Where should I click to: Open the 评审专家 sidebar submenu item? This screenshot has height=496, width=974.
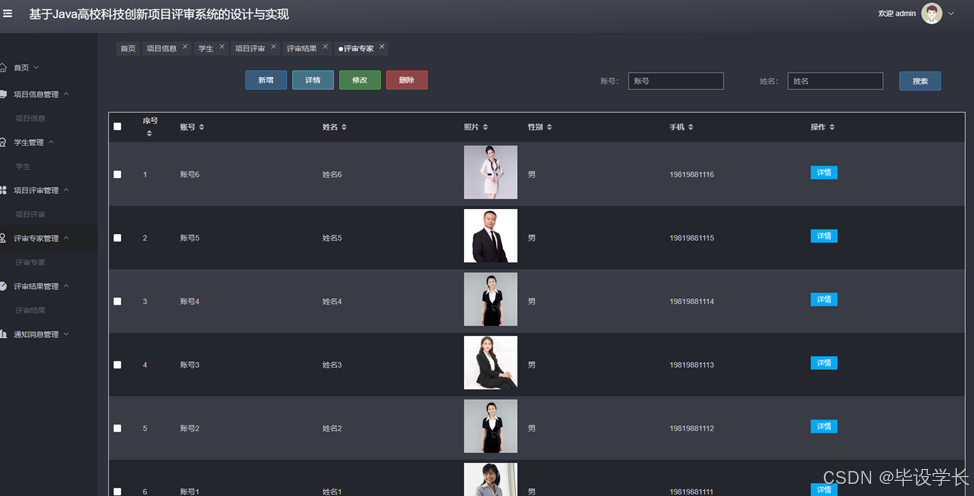pyautogui.click(x=30, y=262)
